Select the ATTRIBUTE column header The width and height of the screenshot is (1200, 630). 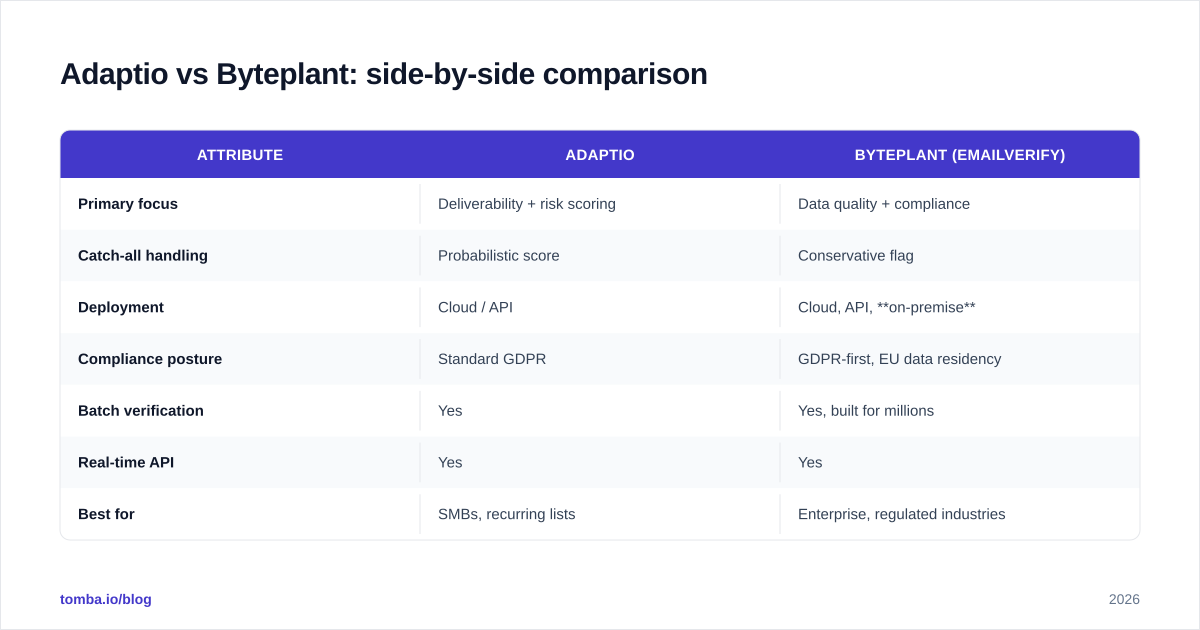pos(240,155)
